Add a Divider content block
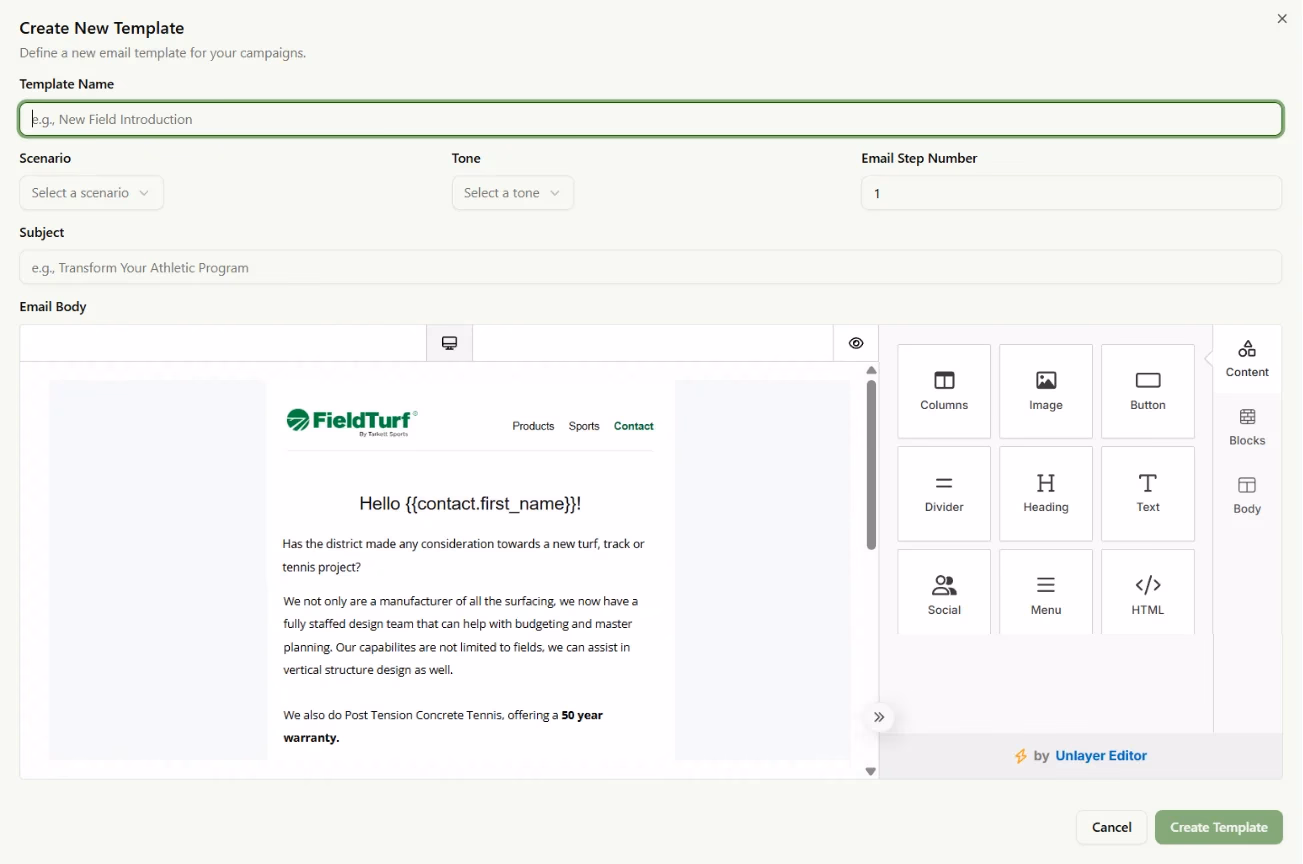The height and width of the screenshot is (864, 1303). click(x=944, y=494)
